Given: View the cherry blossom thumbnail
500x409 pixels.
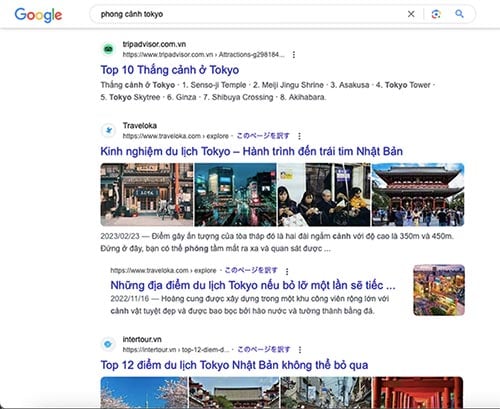Looking at the screenshot, I should tap(144, 392).
